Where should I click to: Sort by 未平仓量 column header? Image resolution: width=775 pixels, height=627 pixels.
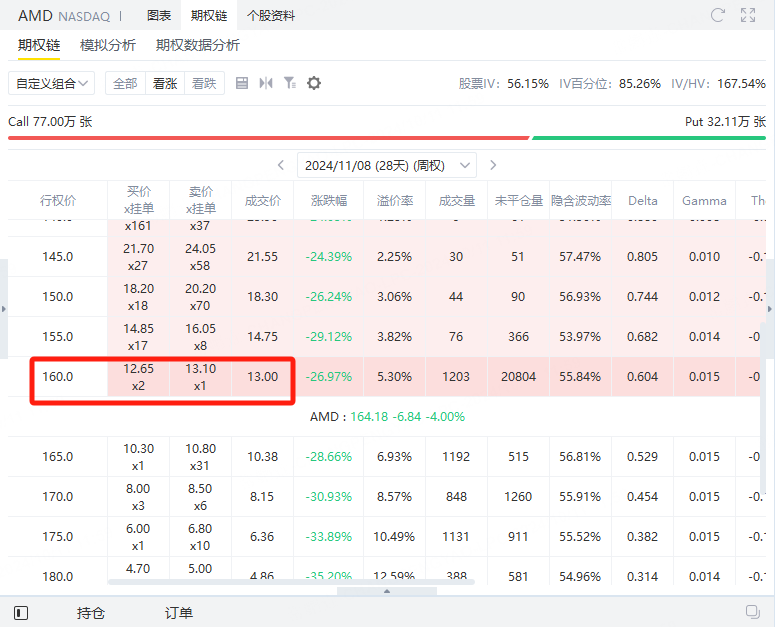518,200
